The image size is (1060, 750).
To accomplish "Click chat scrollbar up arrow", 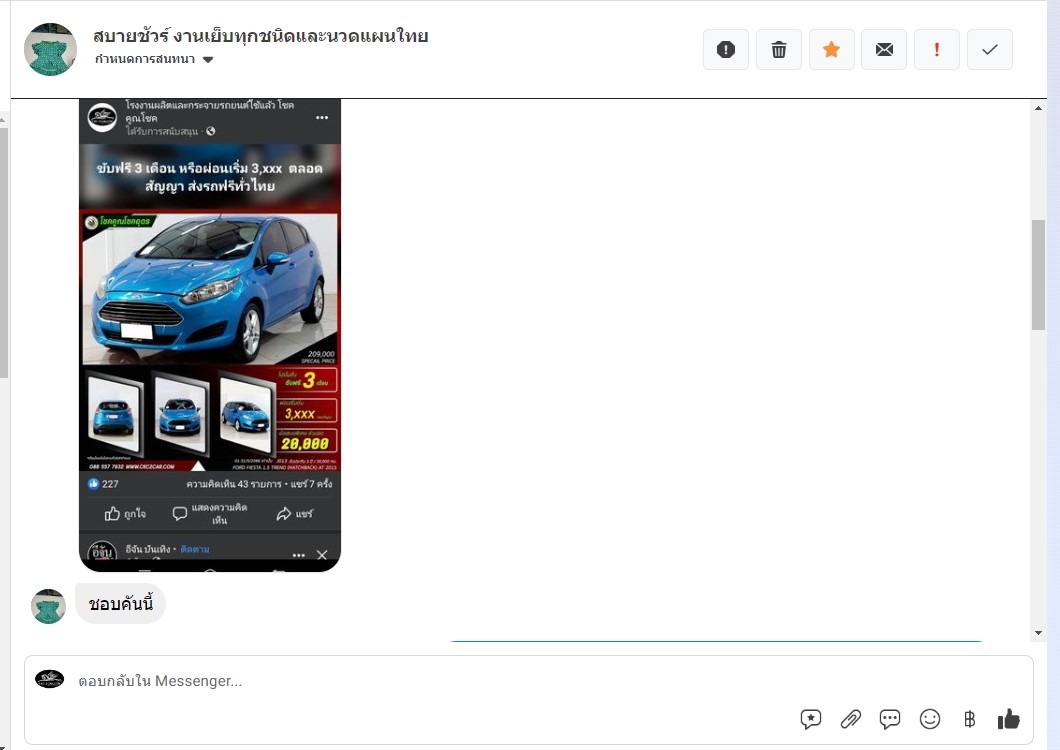I will [x=1038, y=108].
